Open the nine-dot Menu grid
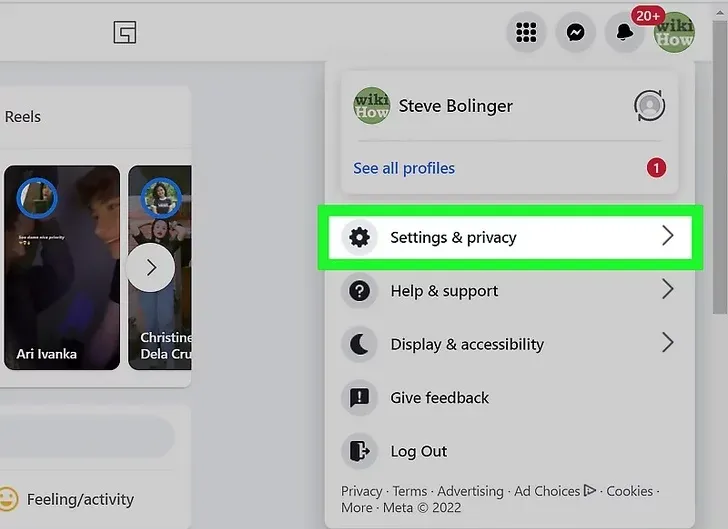The height and width of the screenshot is (529, 728). (526, 32)
